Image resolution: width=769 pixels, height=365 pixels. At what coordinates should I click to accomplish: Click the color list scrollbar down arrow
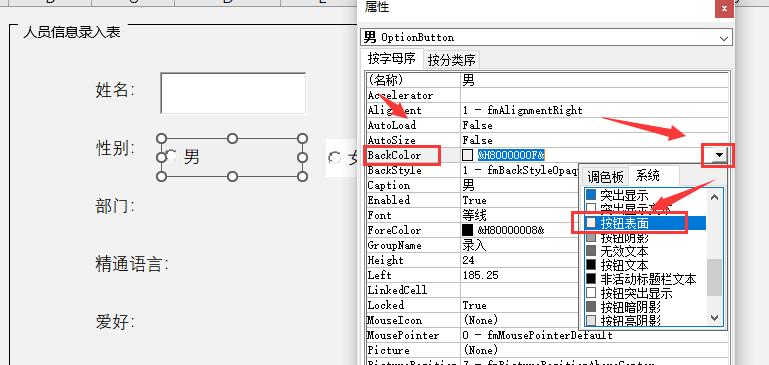(x=715, y=318)
